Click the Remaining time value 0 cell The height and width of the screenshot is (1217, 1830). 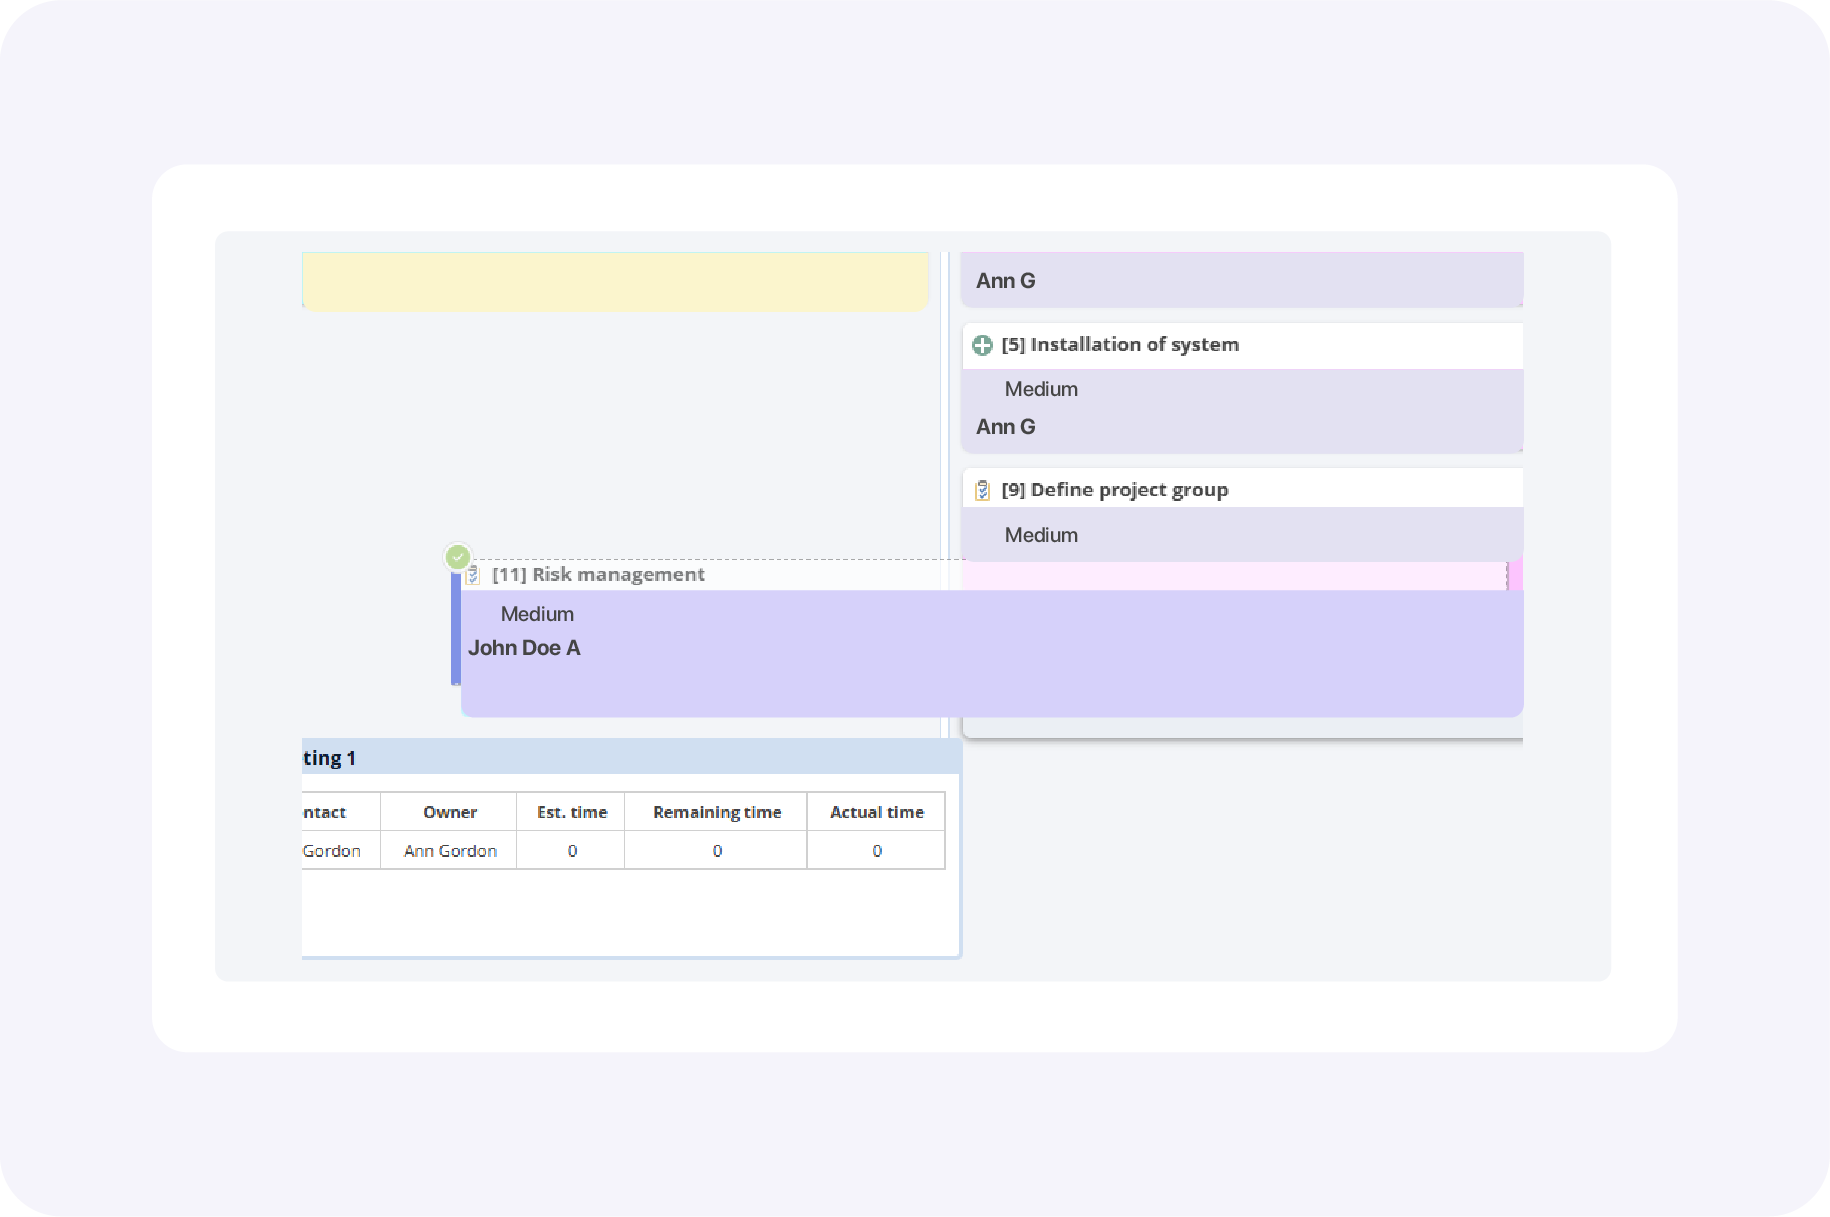(x=716, y=851)
